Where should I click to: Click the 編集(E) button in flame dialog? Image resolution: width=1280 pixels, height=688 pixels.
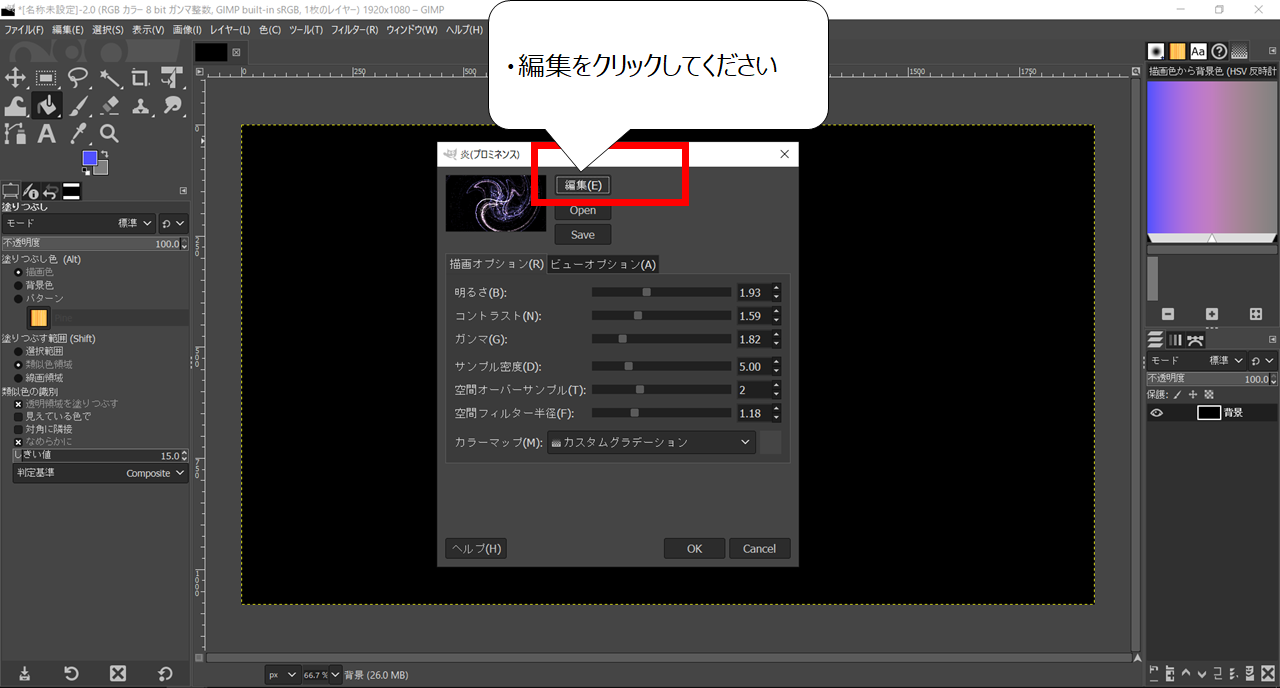[583, 185]
